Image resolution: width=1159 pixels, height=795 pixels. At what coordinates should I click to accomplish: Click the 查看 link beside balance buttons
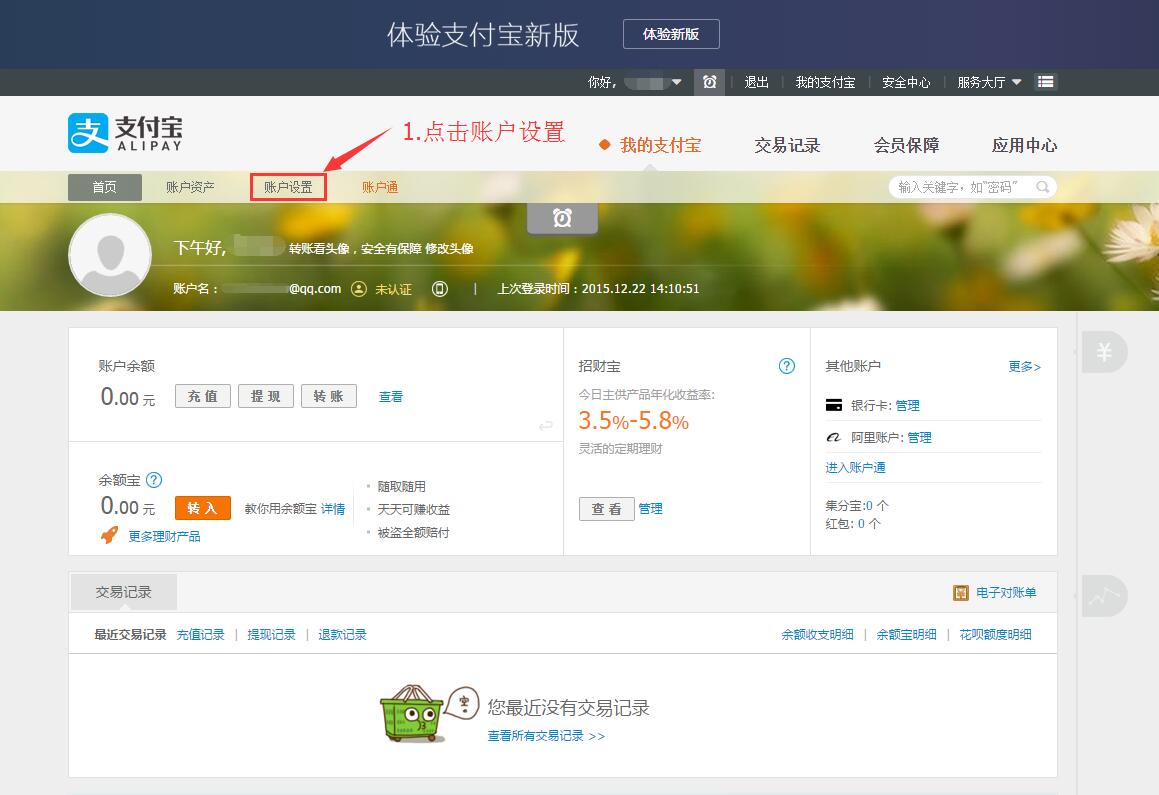(391, 397)
